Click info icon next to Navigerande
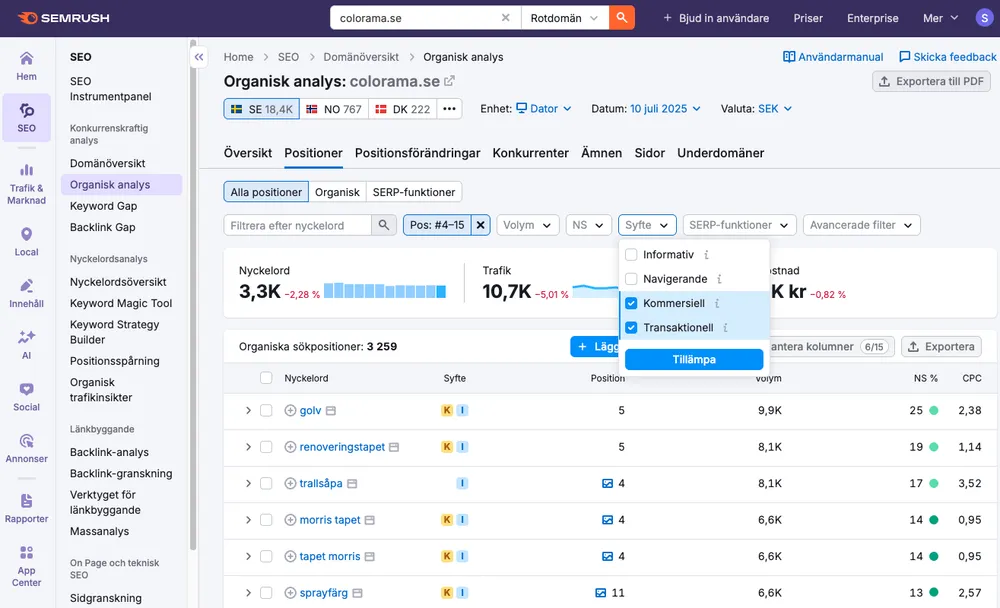Image resolution: width=1000 pixels, height=608 pixels. pos(719,279)
